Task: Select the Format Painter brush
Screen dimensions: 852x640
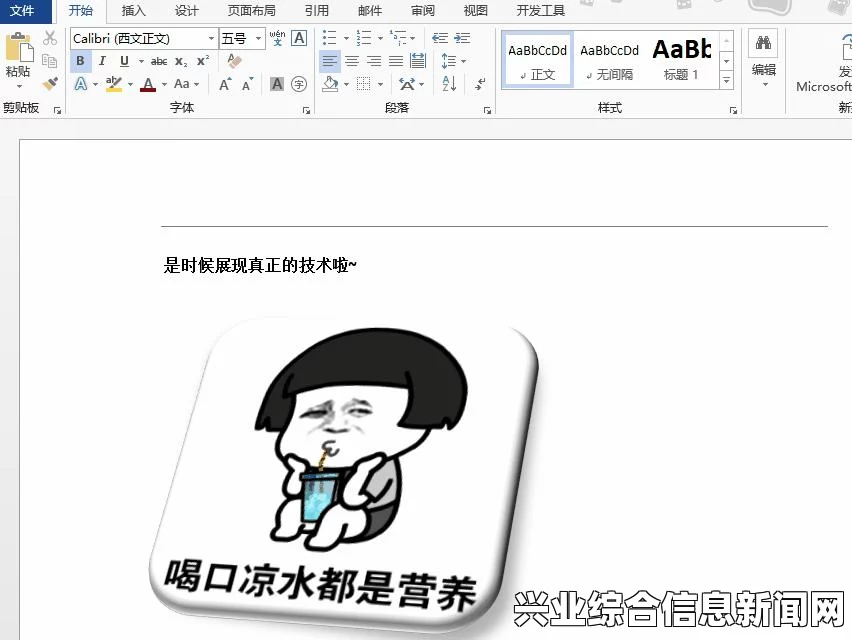Action: click(x=50, y=83)
